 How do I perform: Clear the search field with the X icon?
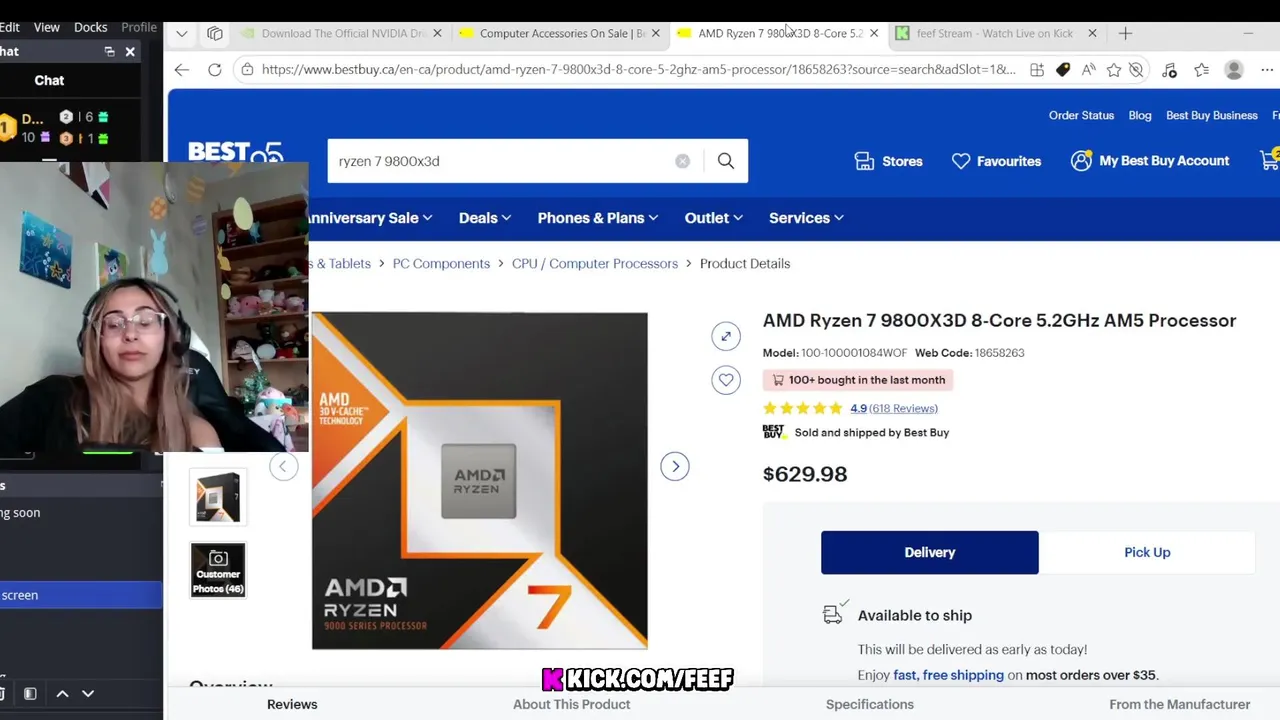(682, 161)
